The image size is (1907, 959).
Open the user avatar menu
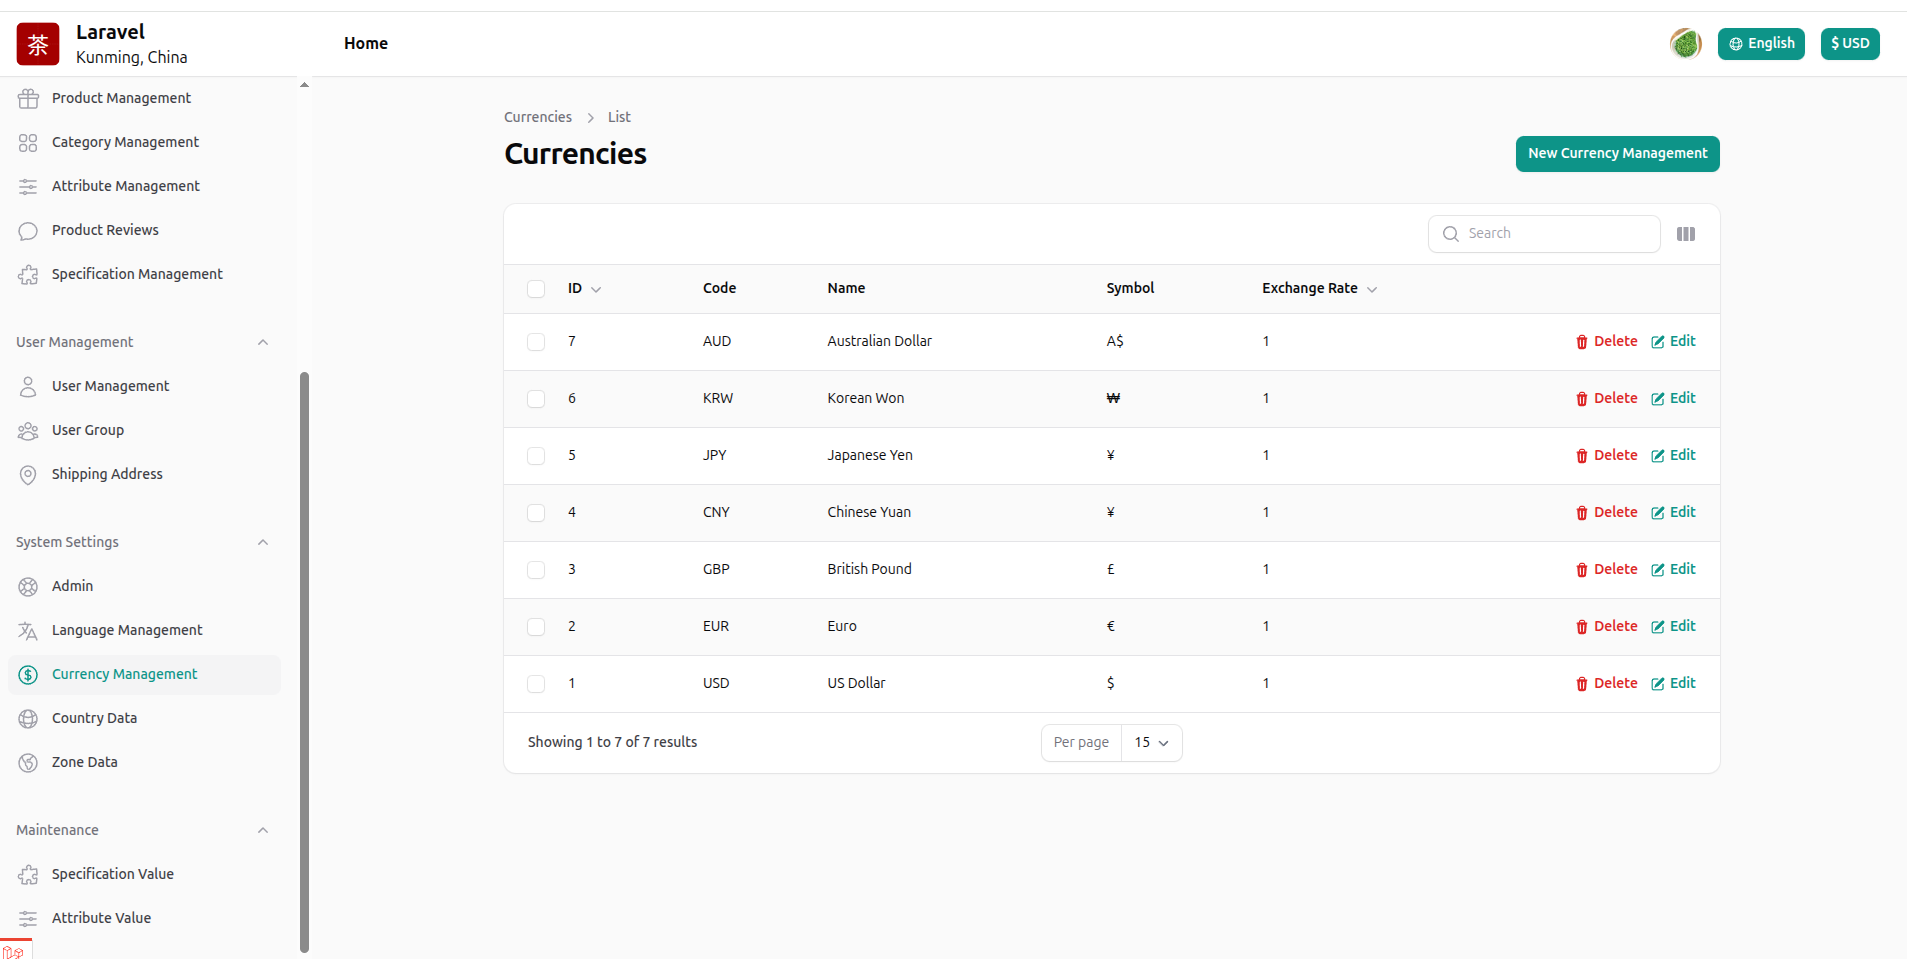pyautogui.click(x=1685, y=44)
